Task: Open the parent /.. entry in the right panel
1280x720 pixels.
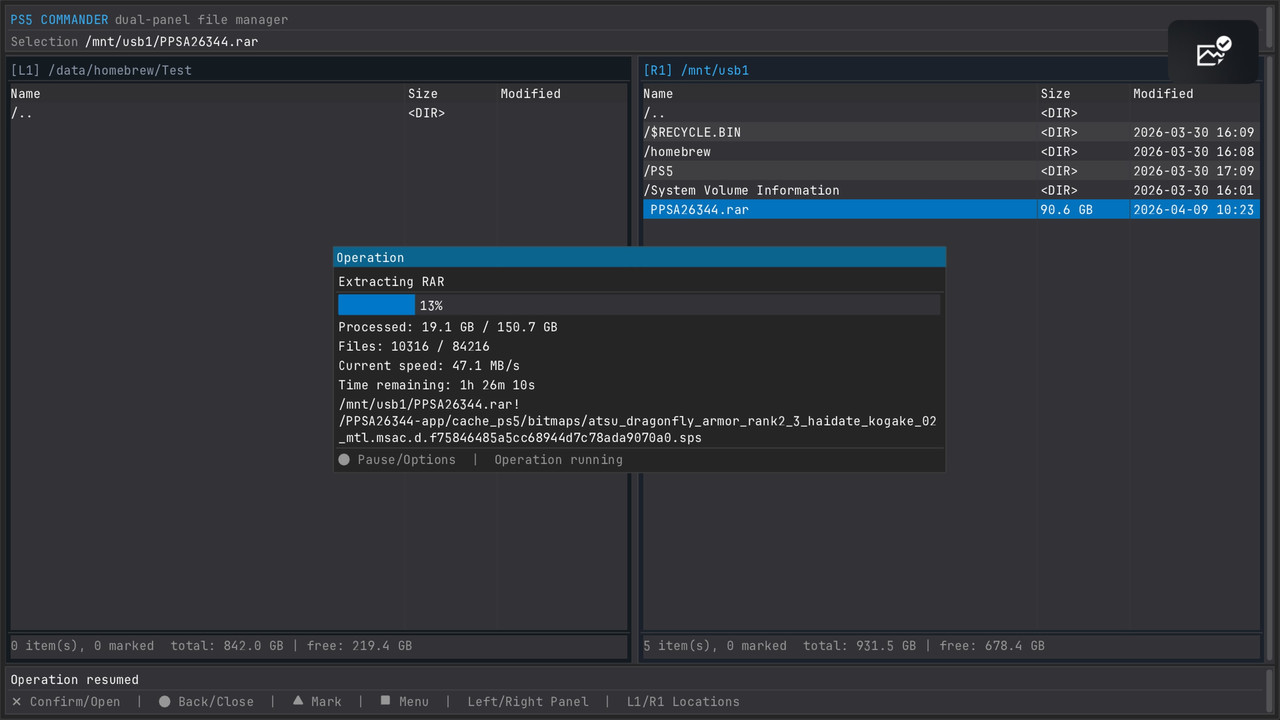Action: click(951, 113)
